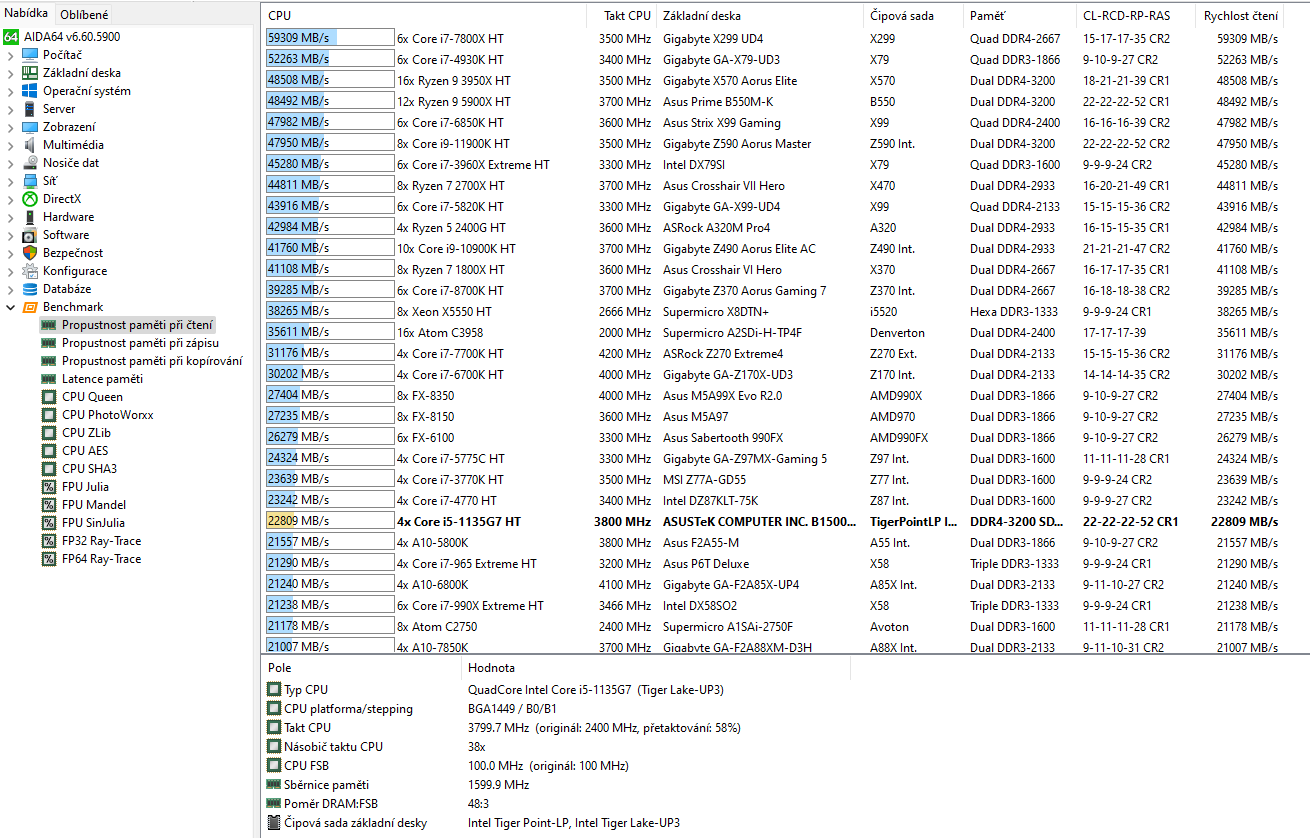
Task: Click the Typ CPU field icon
Action: pos(274,689)
